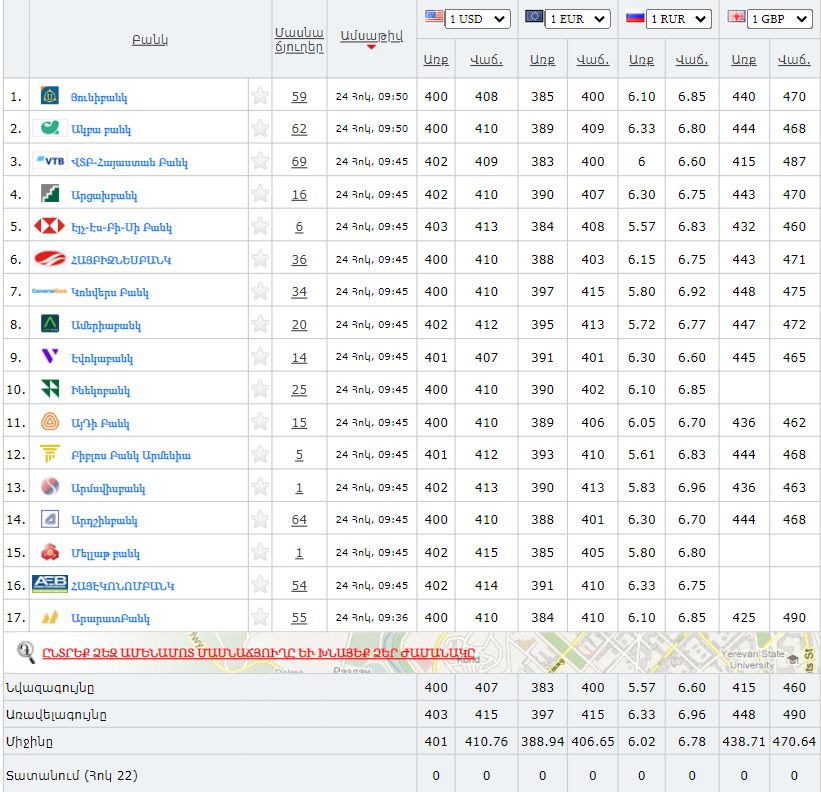Click the 410.76 average USD sell value
The width and height of the screenshot is (821, 792).
point(486,742)
